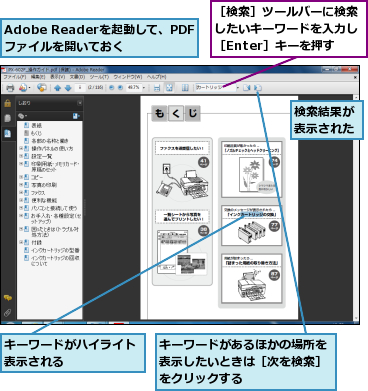
Task: Expand the パソコンと接続して使う bookmark
Action: point(20,208)
